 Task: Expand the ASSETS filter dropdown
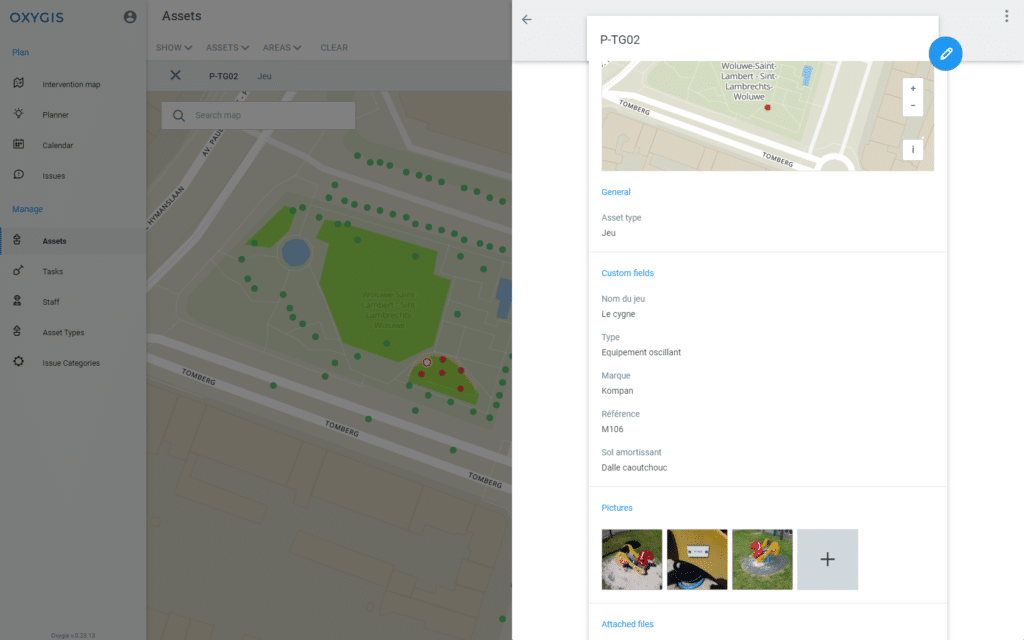tap(227, 48)
